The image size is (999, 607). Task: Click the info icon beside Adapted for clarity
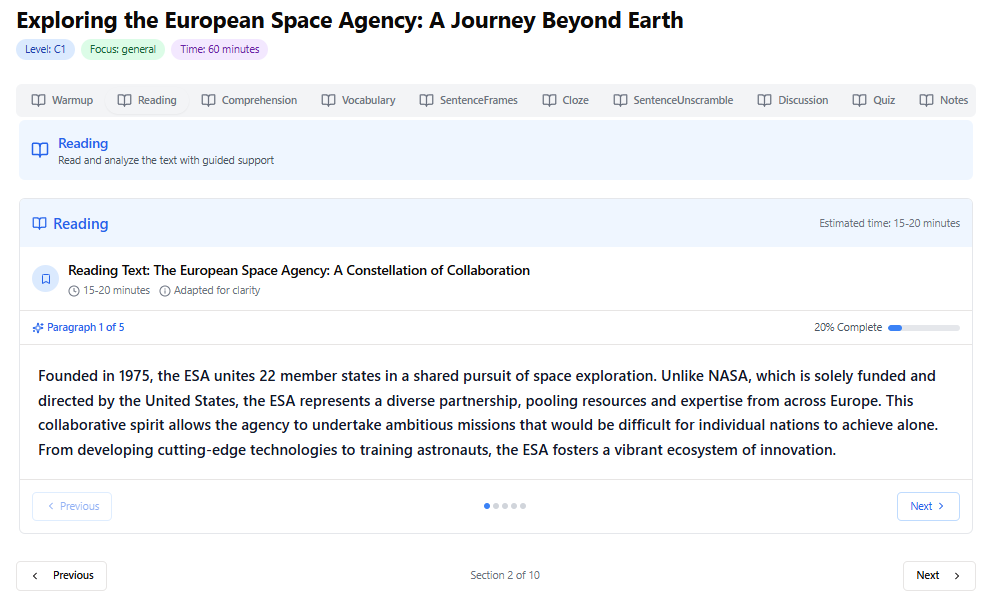[x=165, y=291]
